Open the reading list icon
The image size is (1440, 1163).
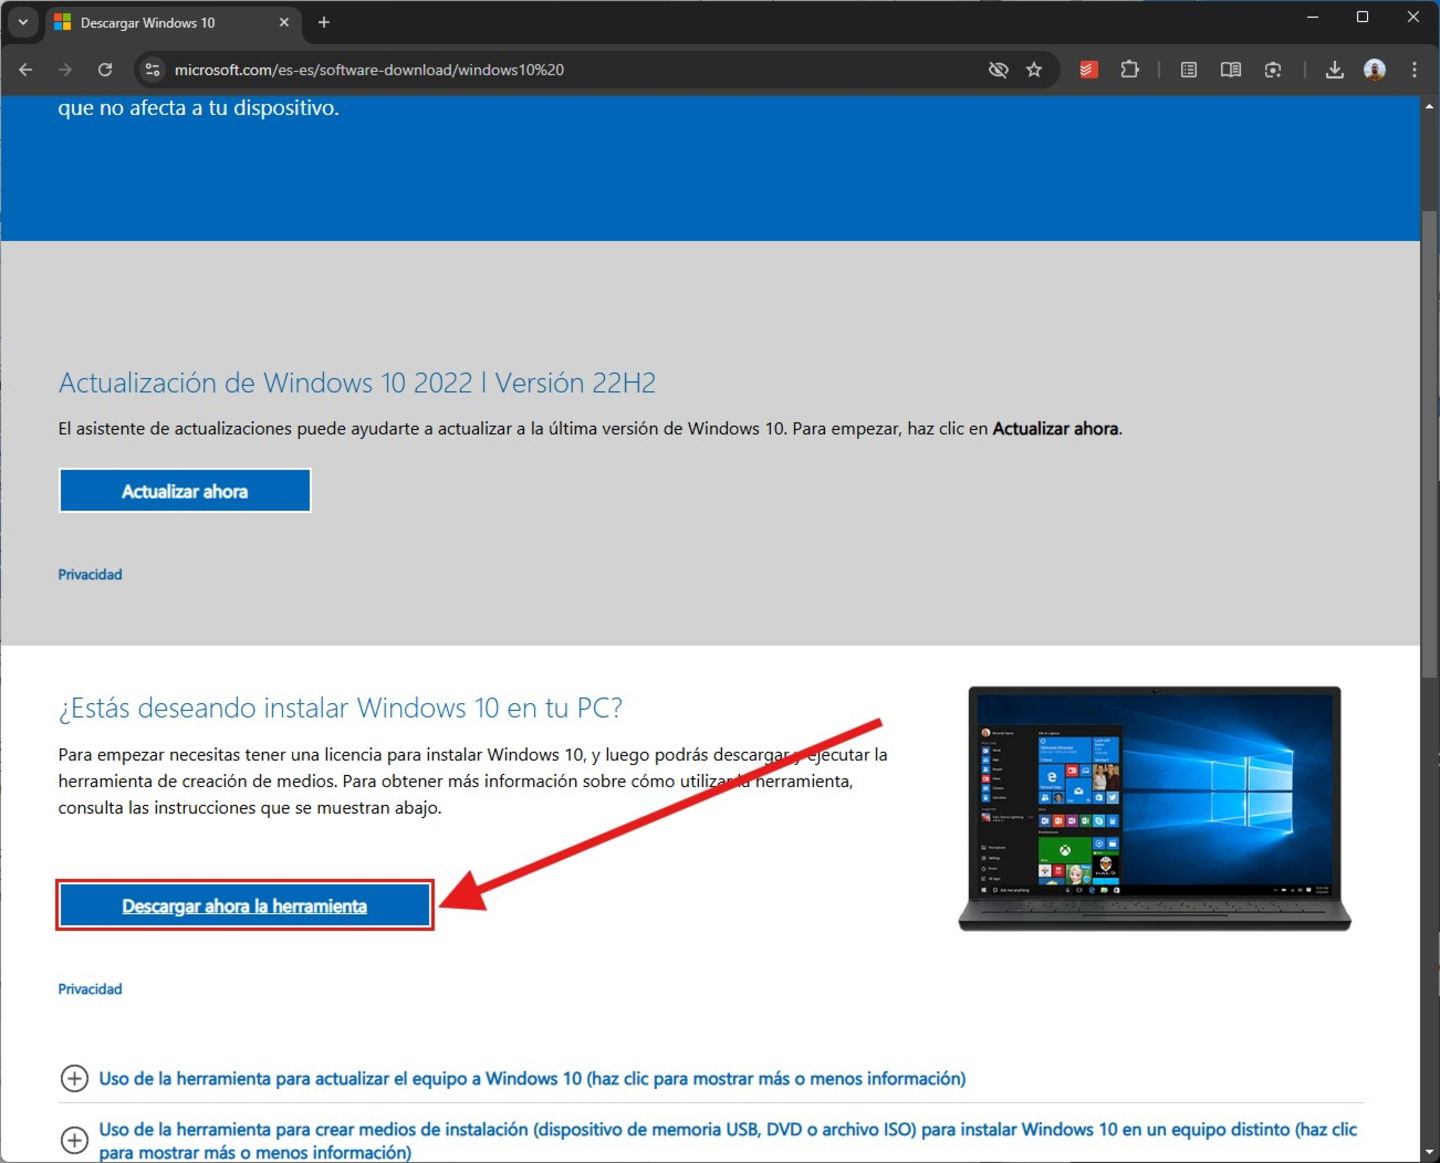[1189, 70]
